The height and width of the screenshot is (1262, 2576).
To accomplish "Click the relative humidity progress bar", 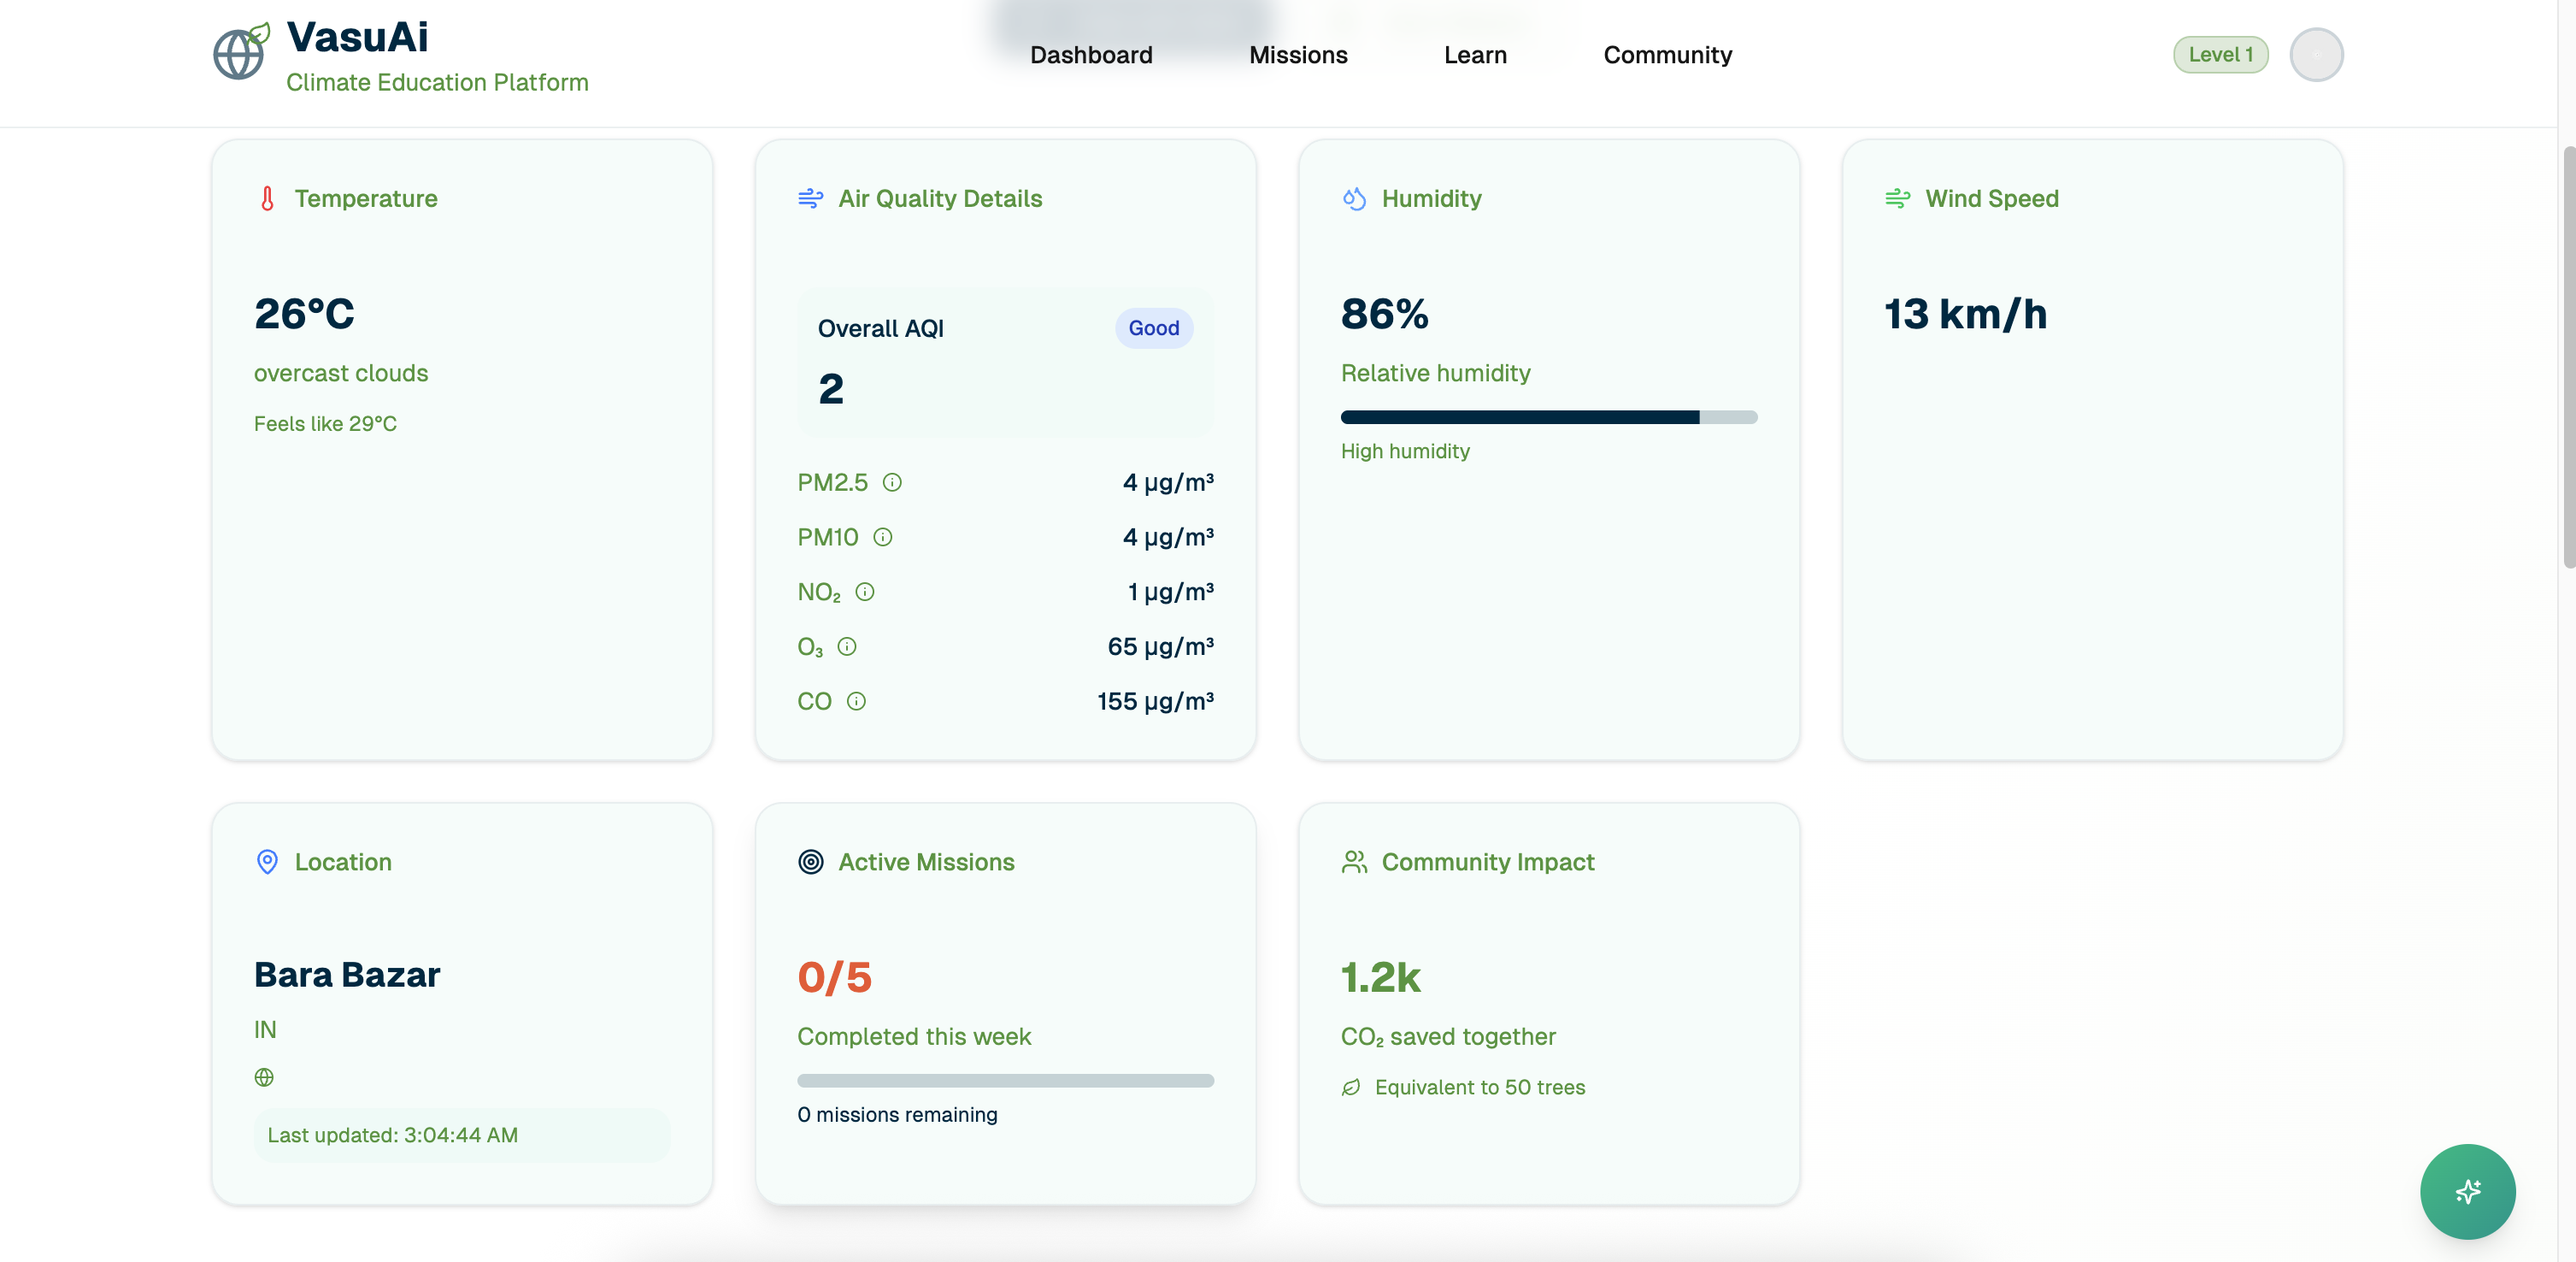I will click(1548, 417).
